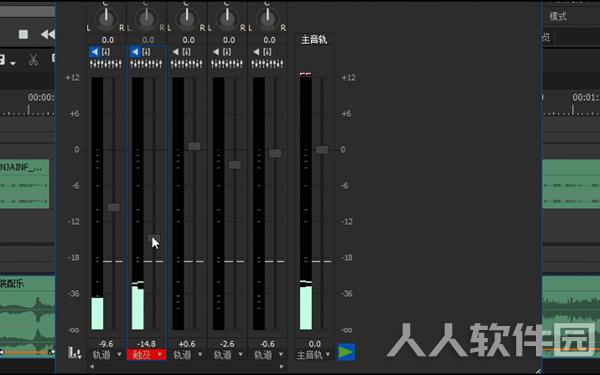Screen dimensions: 600x375
Task: Click bracketed arrow icon on -9.6 track
Action: (x=106, y=52)
